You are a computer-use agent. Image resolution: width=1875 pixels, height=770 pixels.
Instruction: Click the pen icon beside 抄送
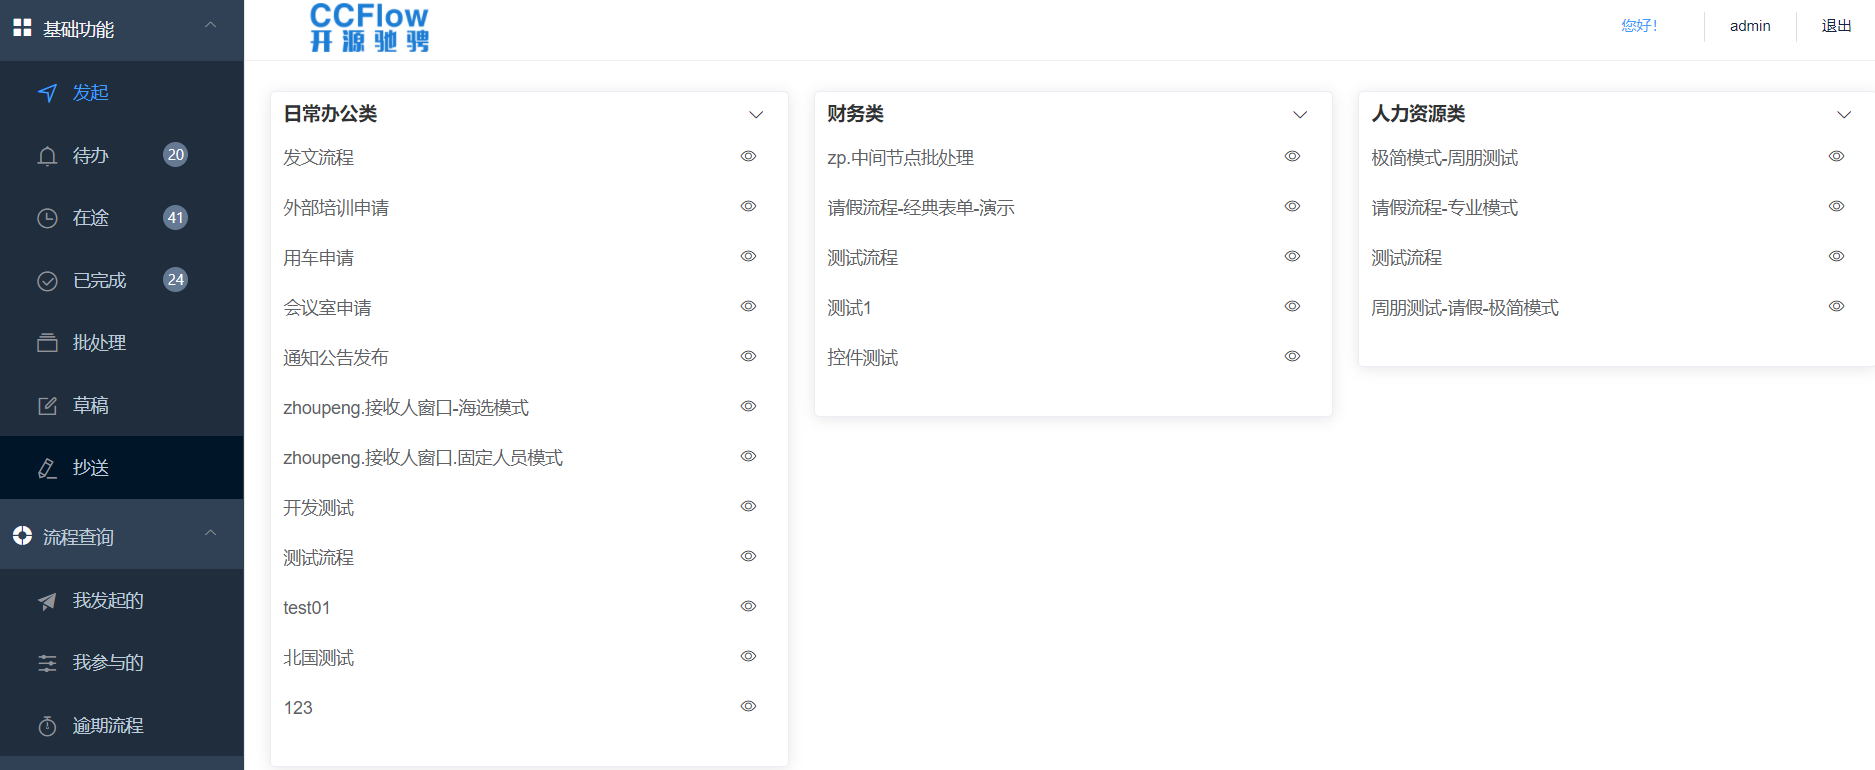[x=47, y=468]
